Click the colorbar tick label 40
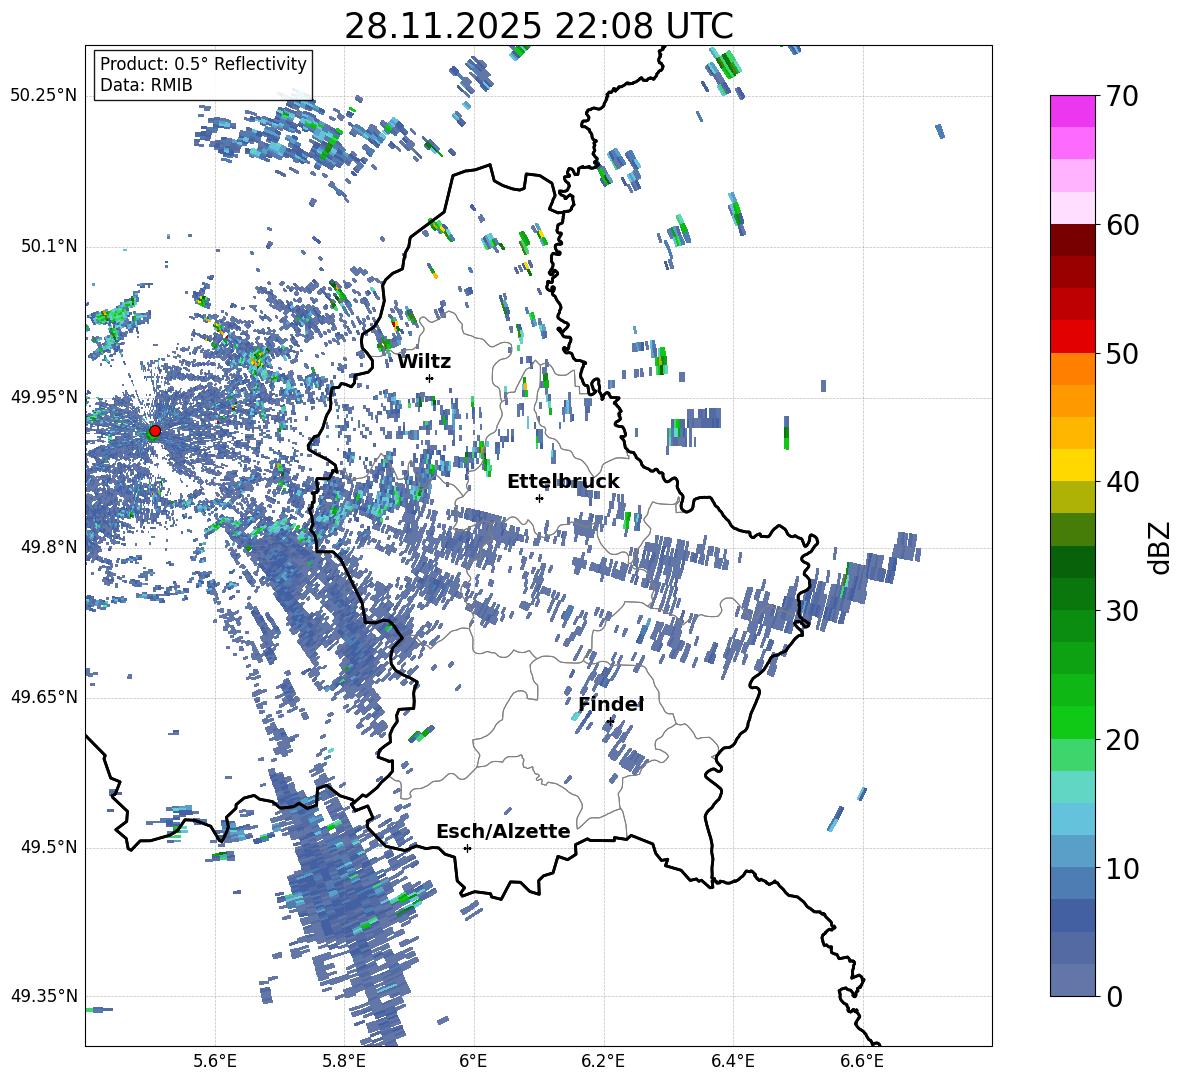Screen dimensions: 1184x1081 1122,482
